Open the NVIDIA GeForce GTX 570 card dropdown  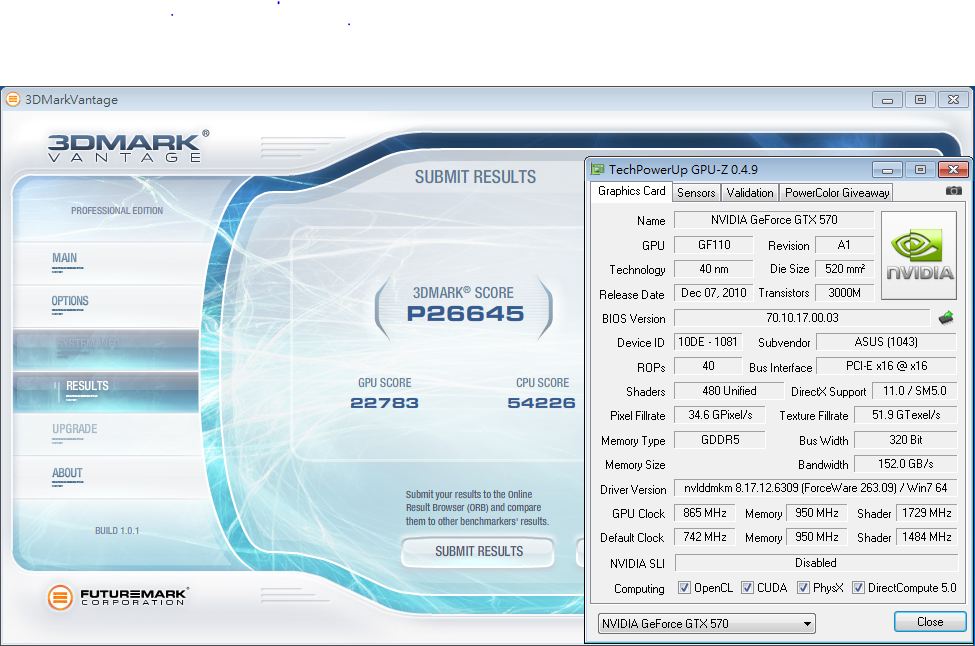click(706, 623)
